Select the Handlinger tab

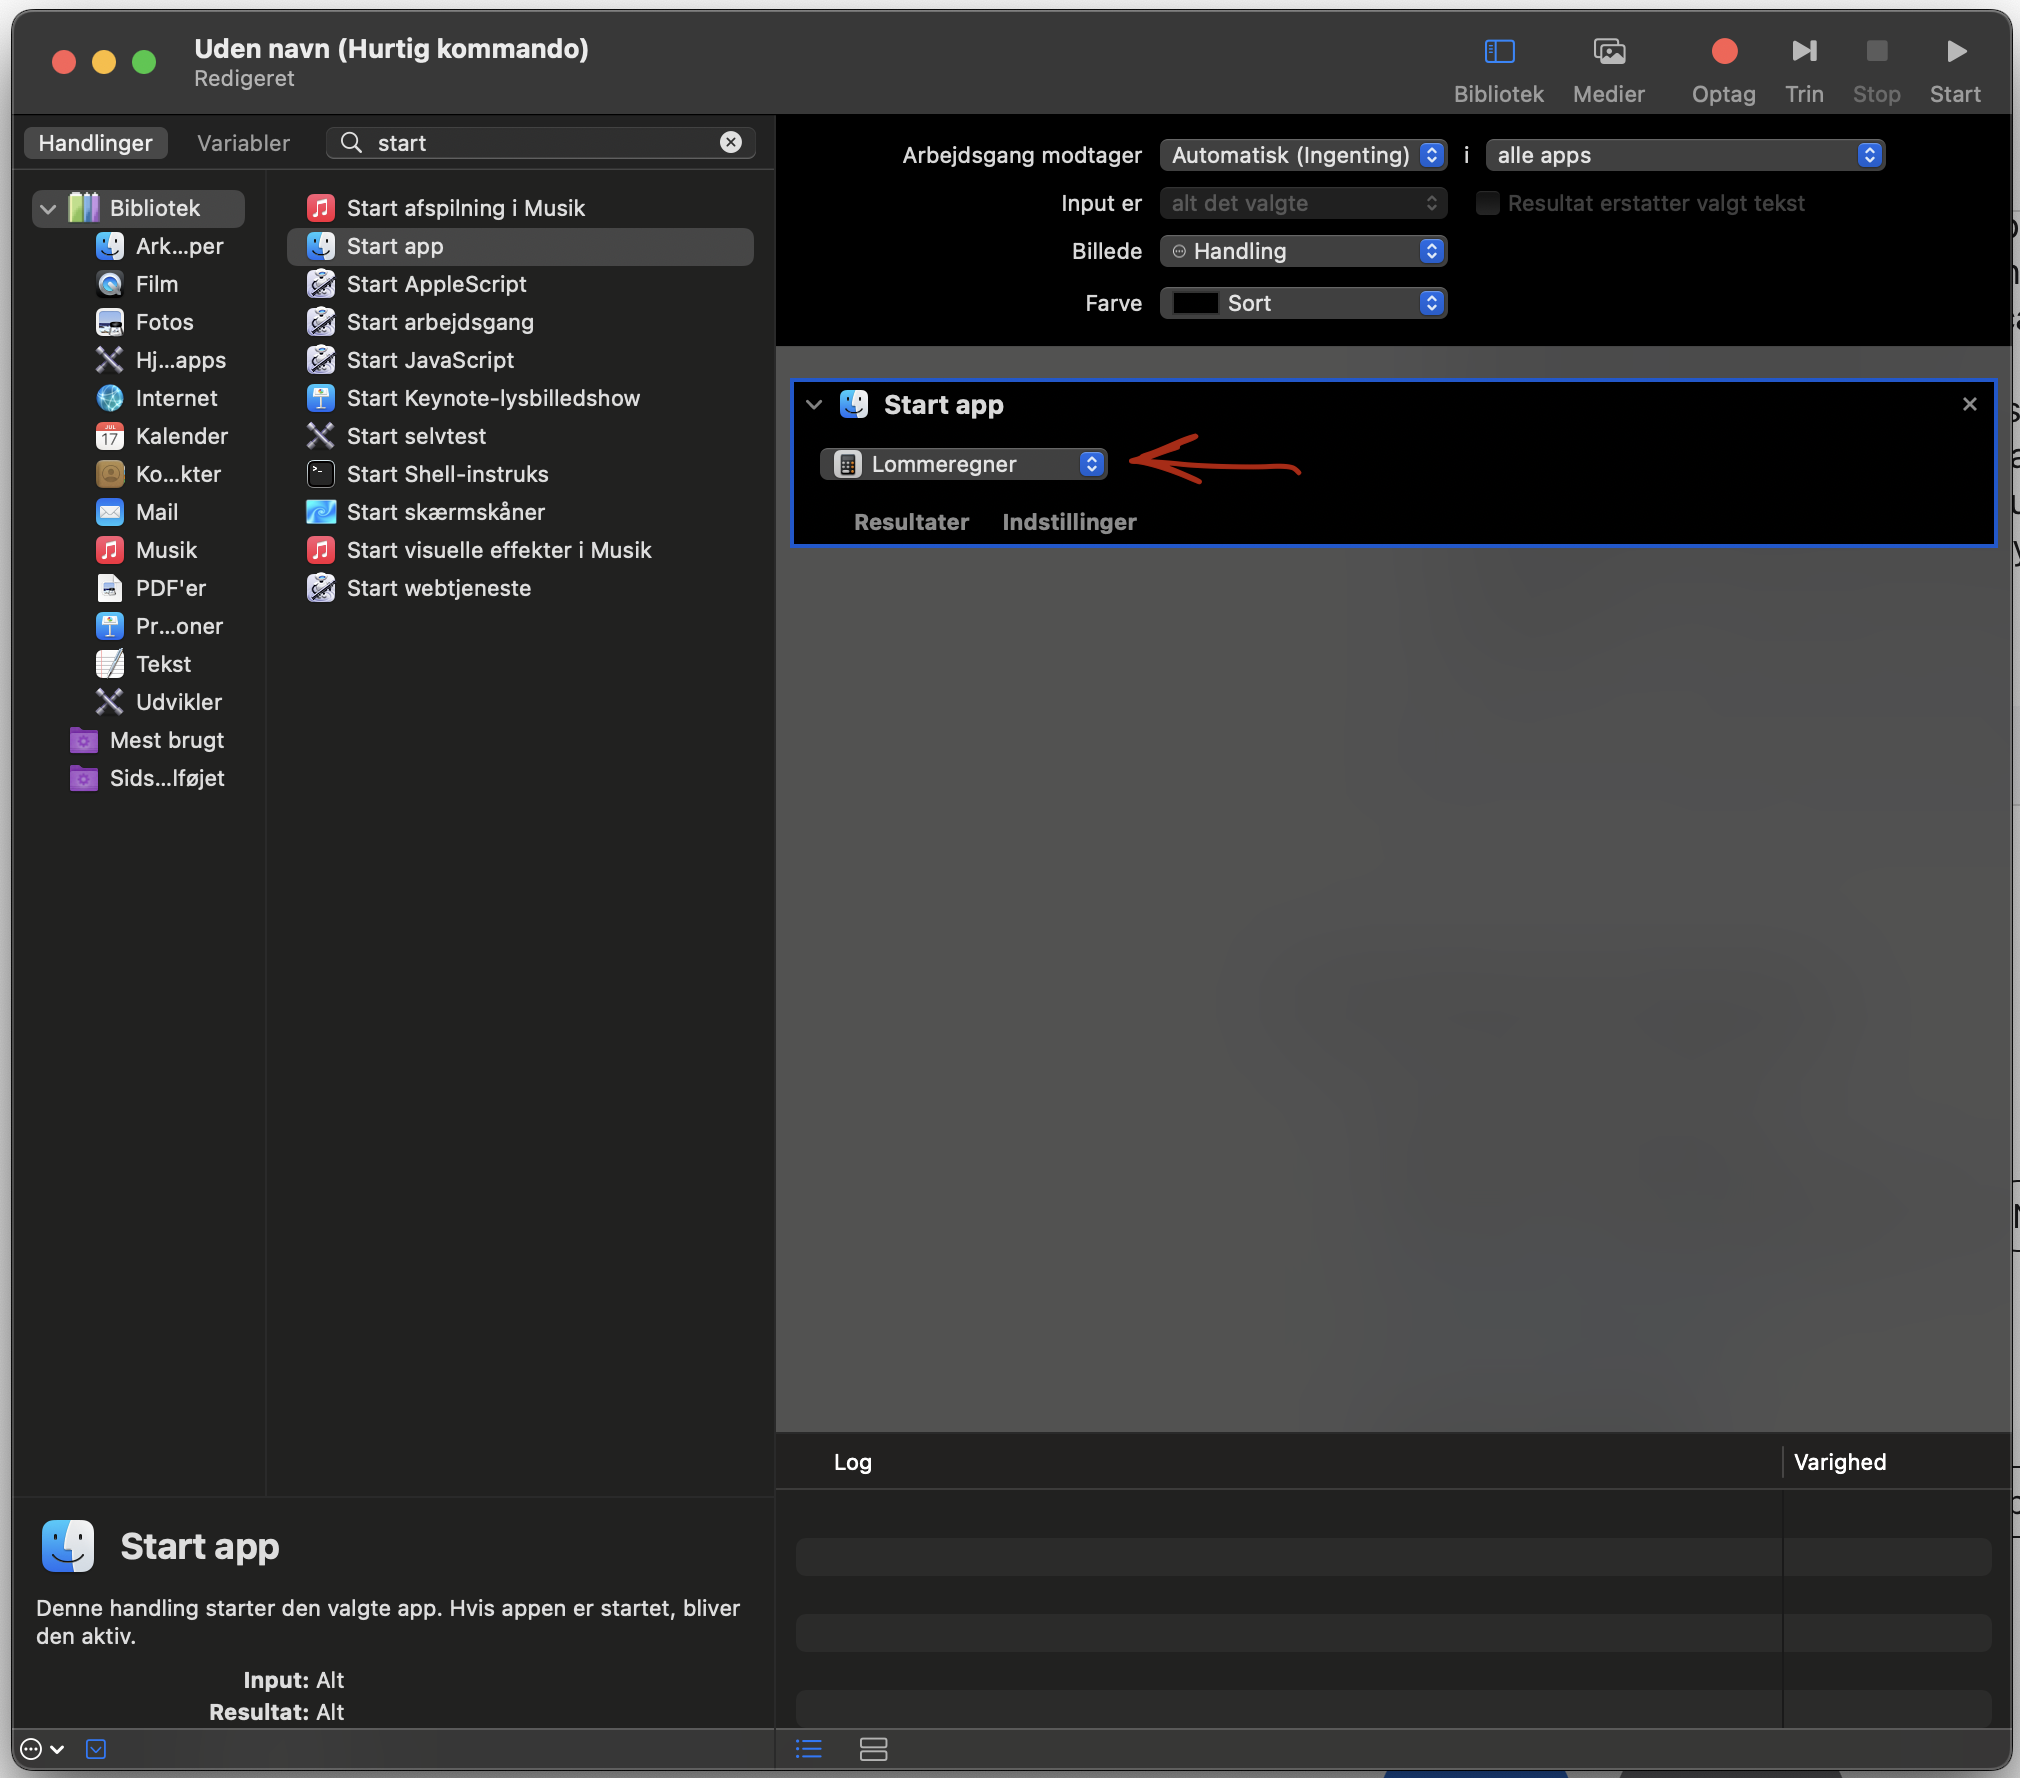coord(95,143)
